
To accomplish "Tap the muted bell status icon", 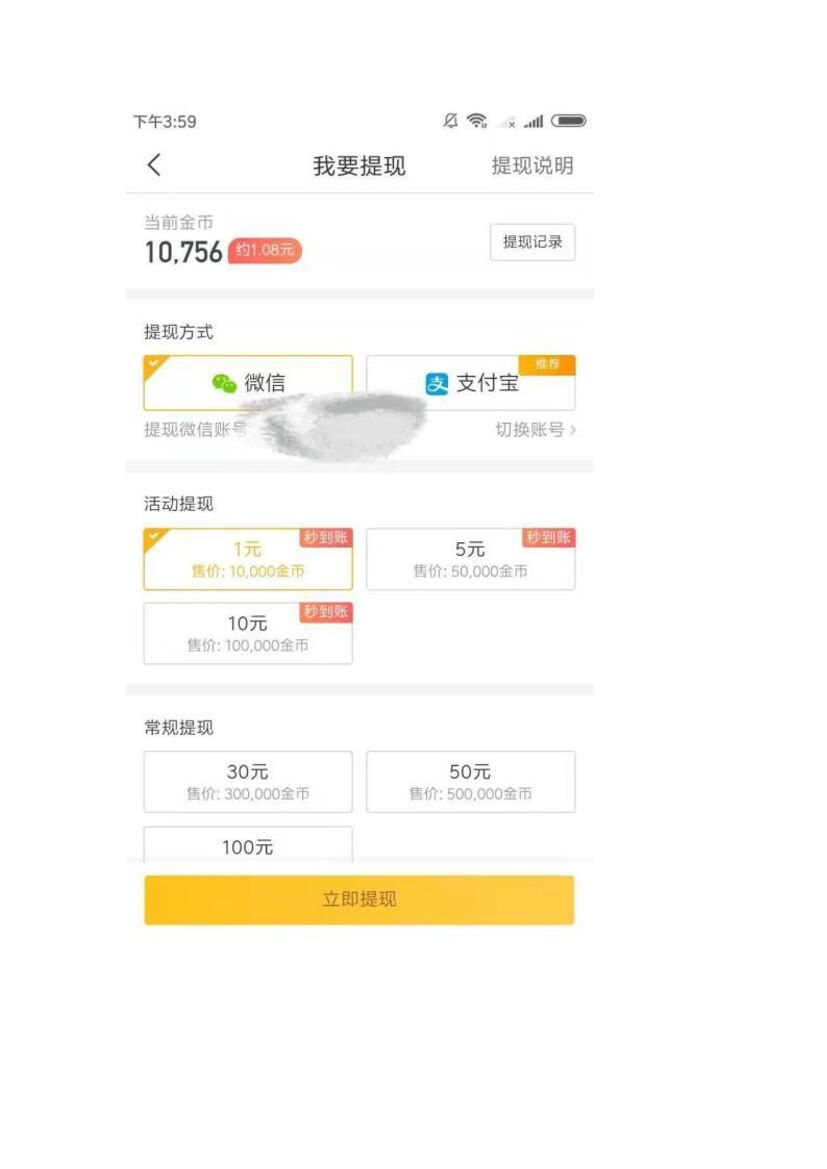I will 451,121.
